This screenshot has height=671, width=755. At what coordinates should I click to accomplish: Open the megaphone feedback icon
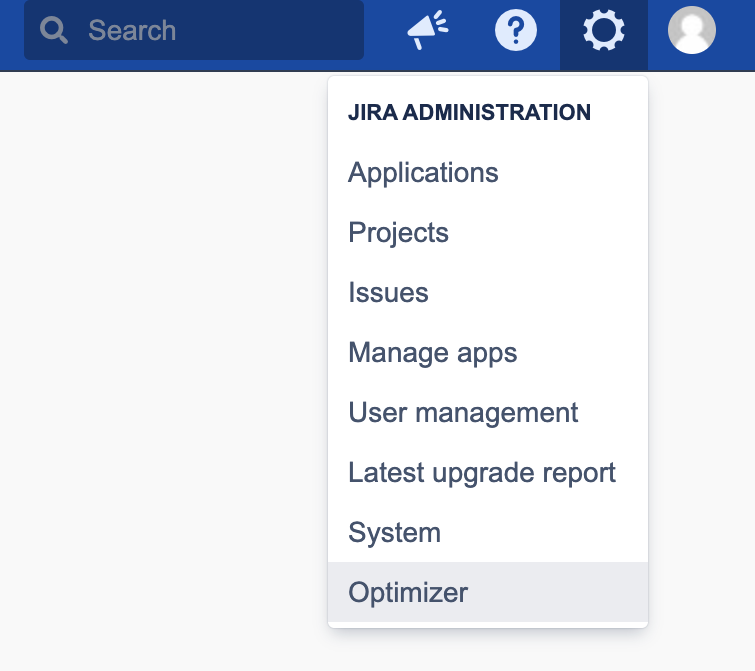tap(428, 31)
